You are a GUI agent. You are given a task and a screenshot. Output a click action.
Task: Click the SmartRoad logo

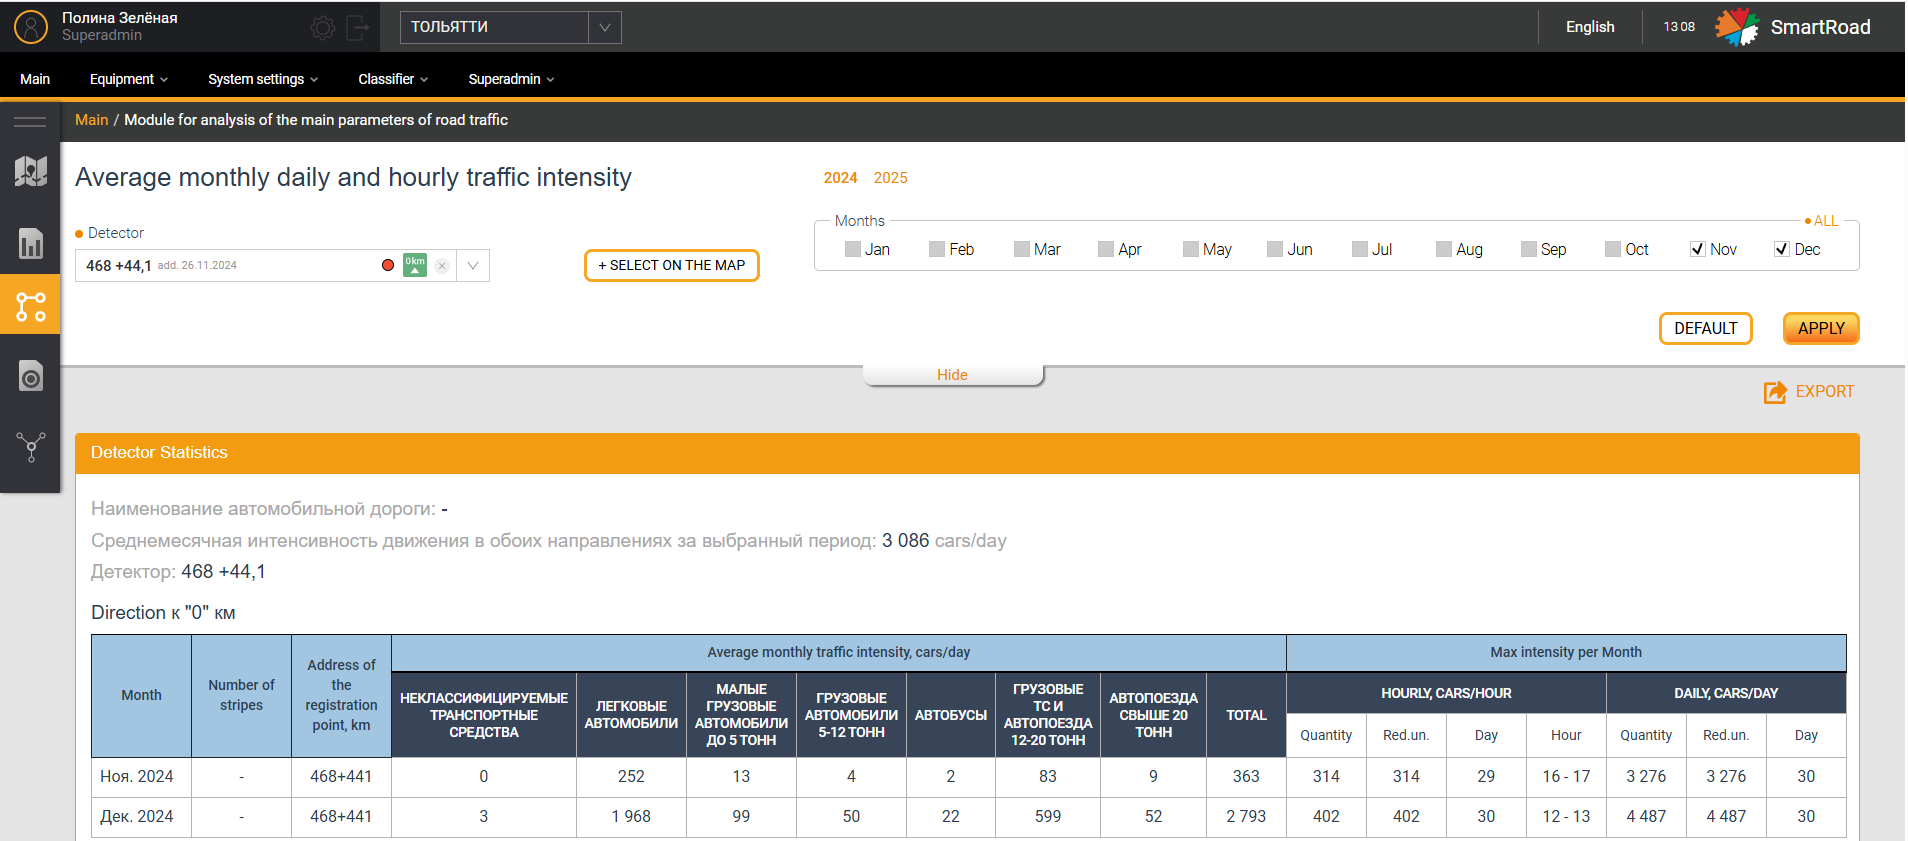1793,27
